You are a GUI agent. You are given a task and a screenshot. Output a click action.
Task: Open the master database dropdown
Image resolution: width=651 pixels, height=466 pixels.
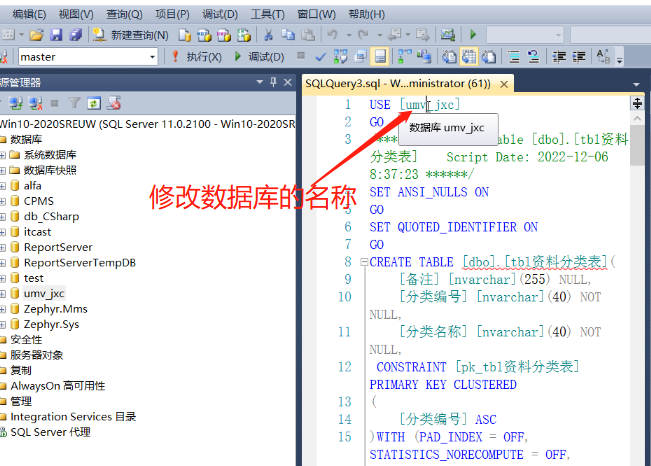click(x=152, y=57)
